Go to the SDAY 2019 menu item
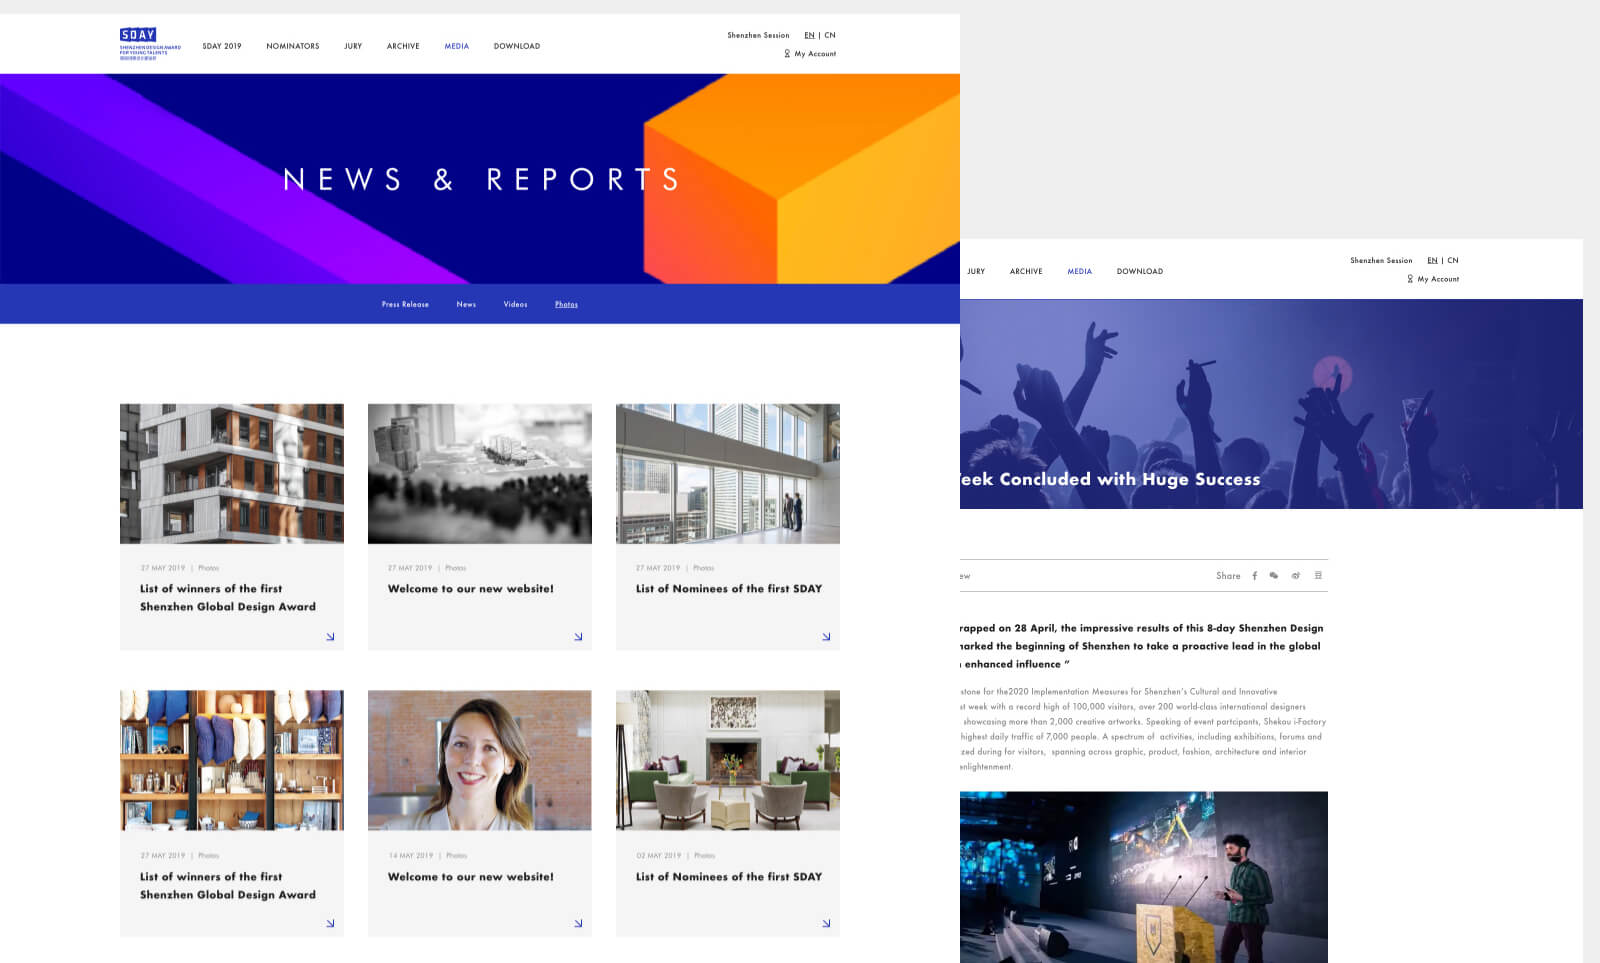This screenshot has height=963, width=1600. (x=222, y=46)
